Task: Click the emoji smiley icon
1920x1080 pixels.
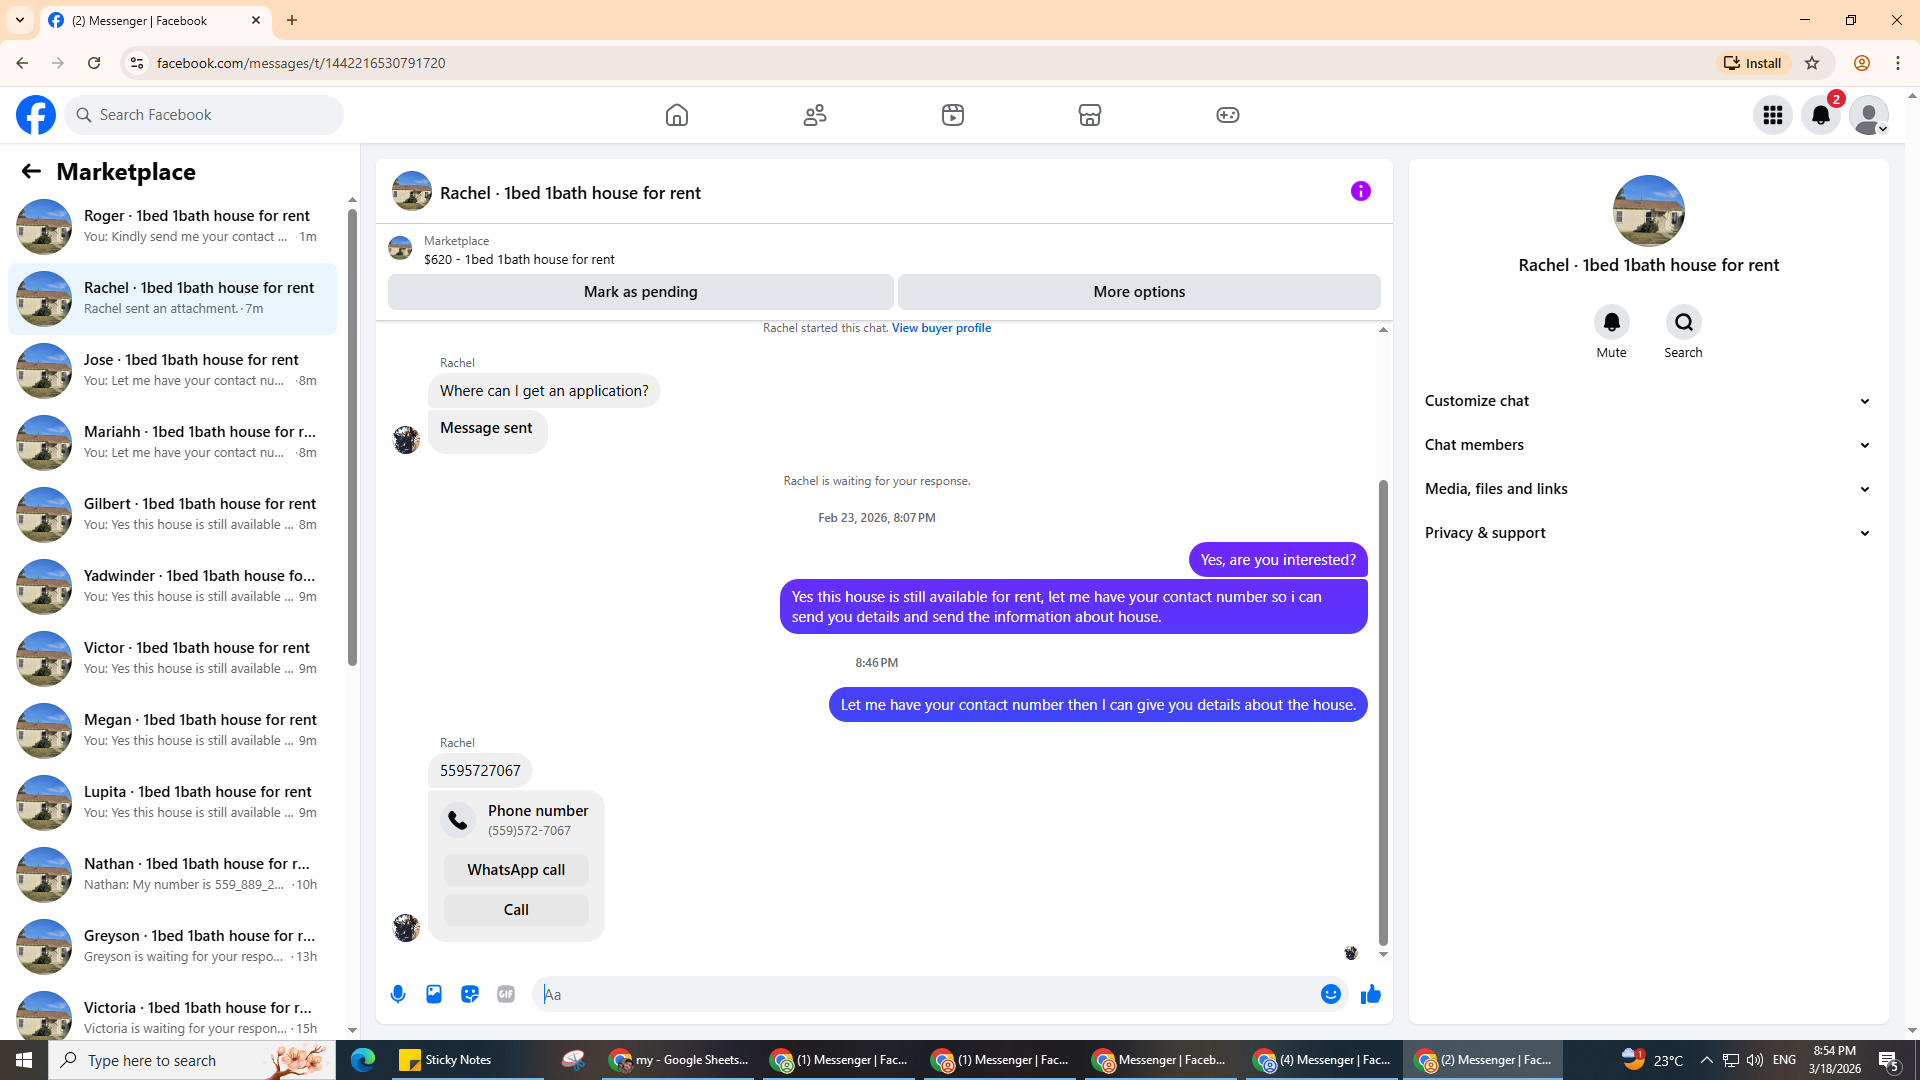Action: (1330, 994)
